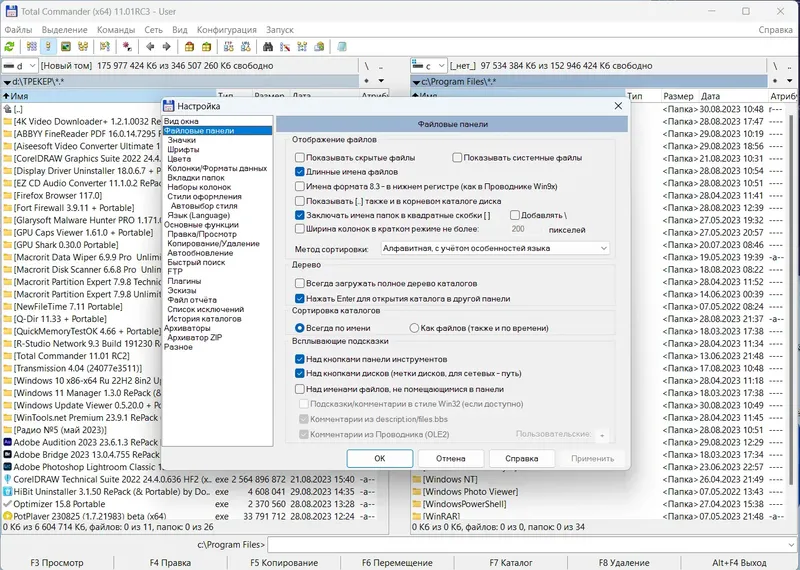800x570 pixels.
Task: Click the invert selection red star icon
Action: (127, 47)
